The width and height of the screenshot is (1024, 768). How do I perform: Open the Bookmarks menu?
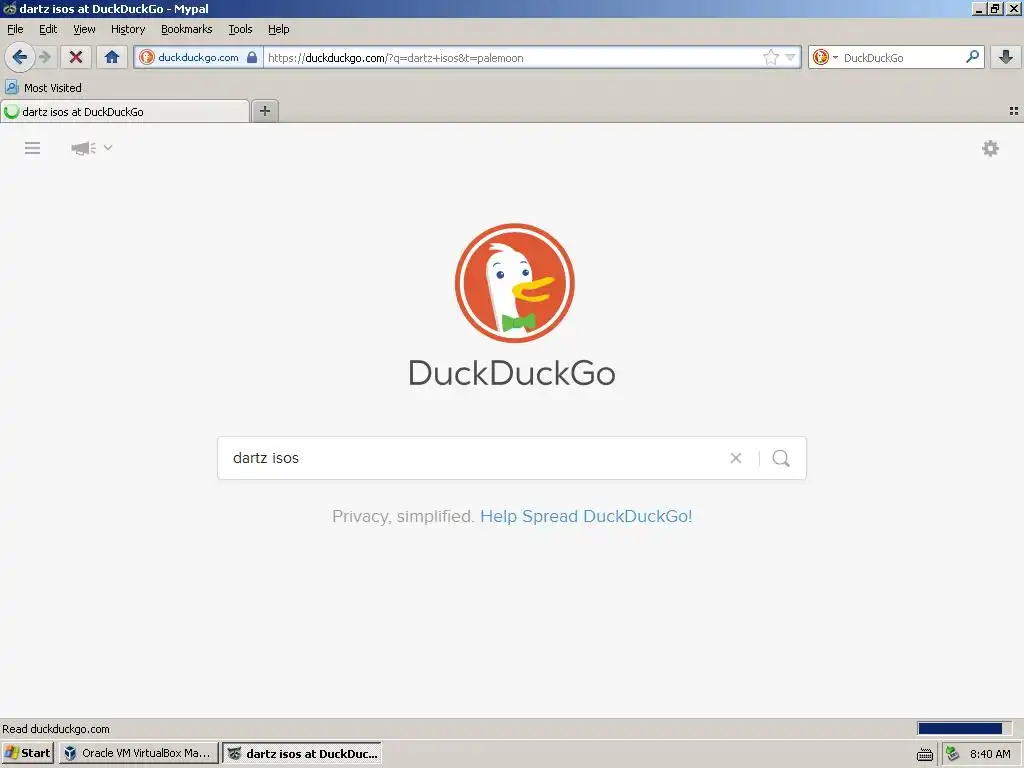pyautogui.click(x=187, y=29)
